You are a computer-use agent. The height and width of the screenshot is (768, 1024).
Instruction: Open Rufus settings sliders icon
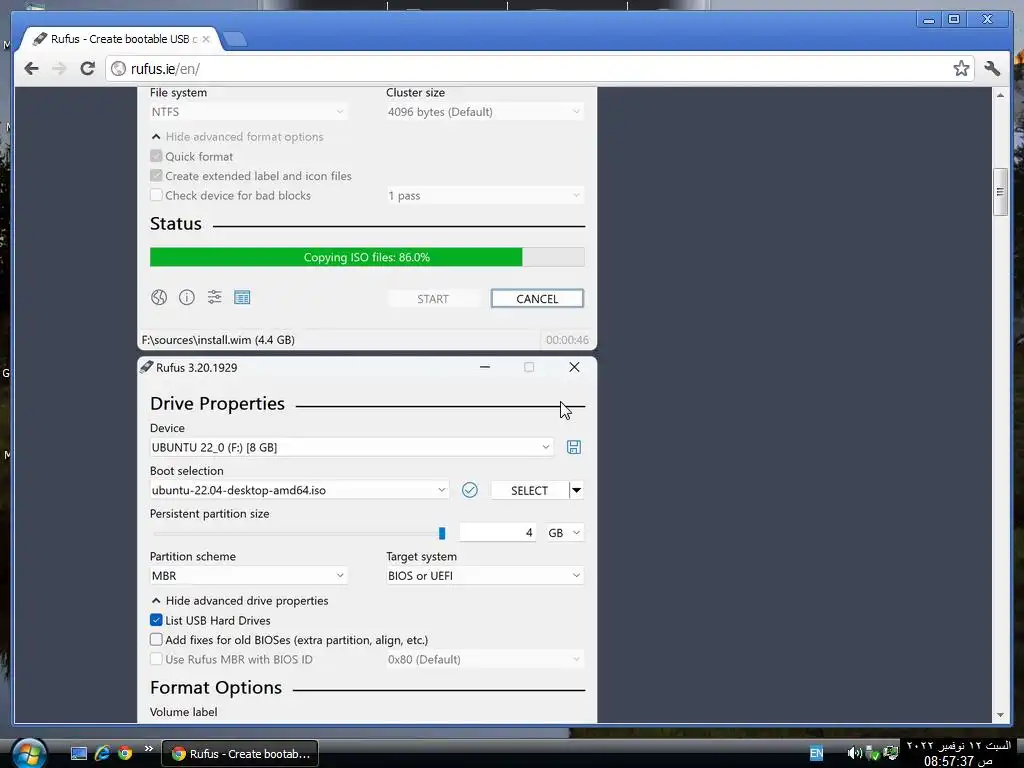(x=214, y=298)
